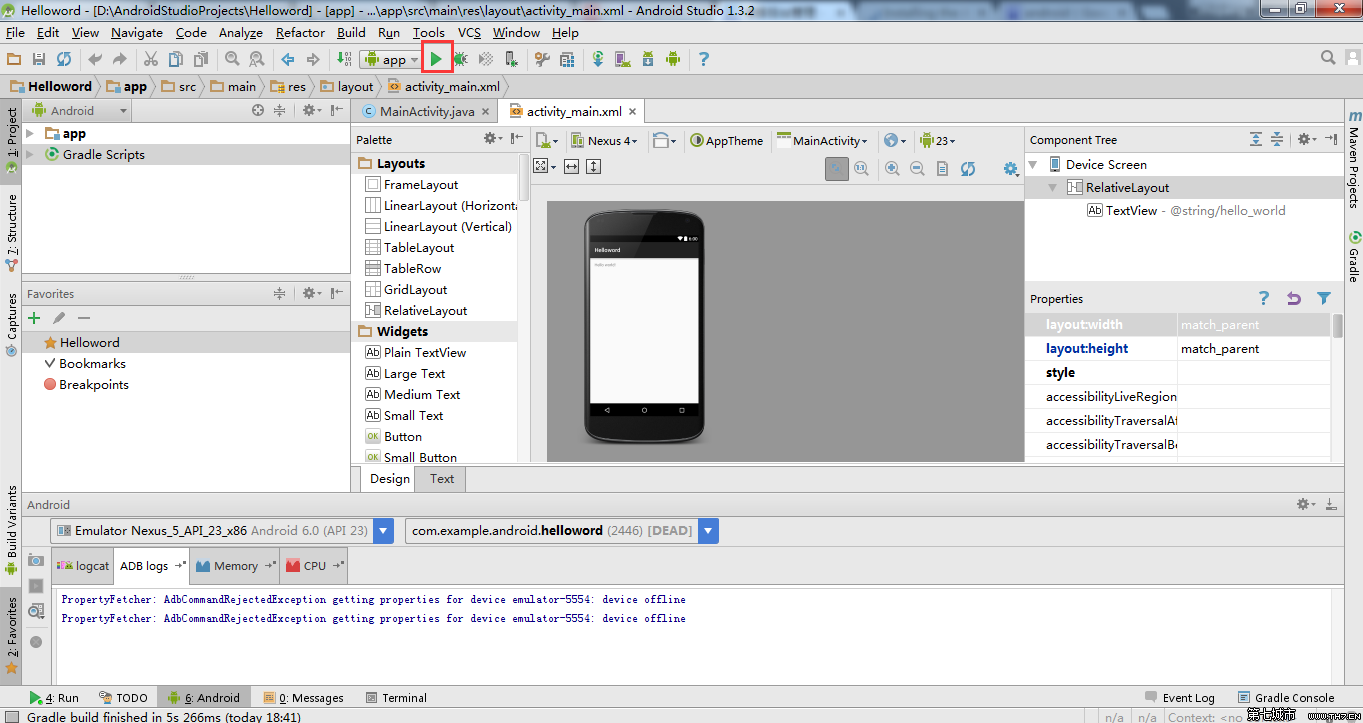
Task: Run the app with the green Run button
Action: [437, 58]
